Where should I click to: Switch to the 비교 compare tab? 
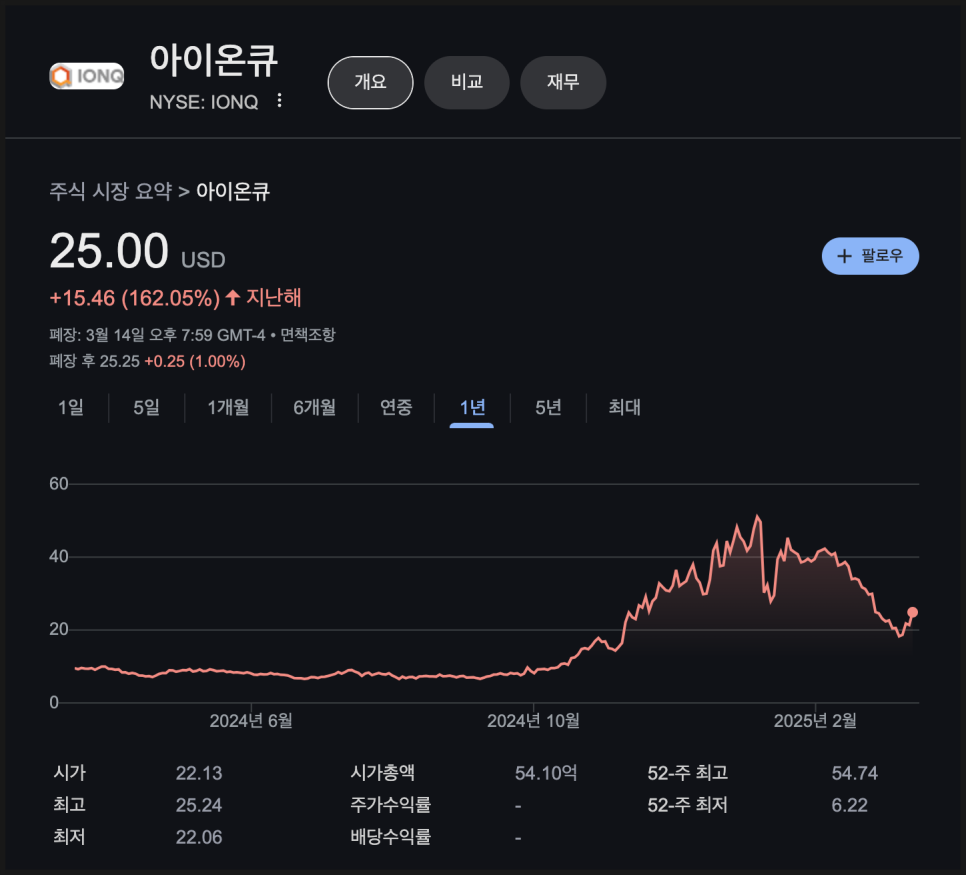pyautogui.click(x=466, y=82)
